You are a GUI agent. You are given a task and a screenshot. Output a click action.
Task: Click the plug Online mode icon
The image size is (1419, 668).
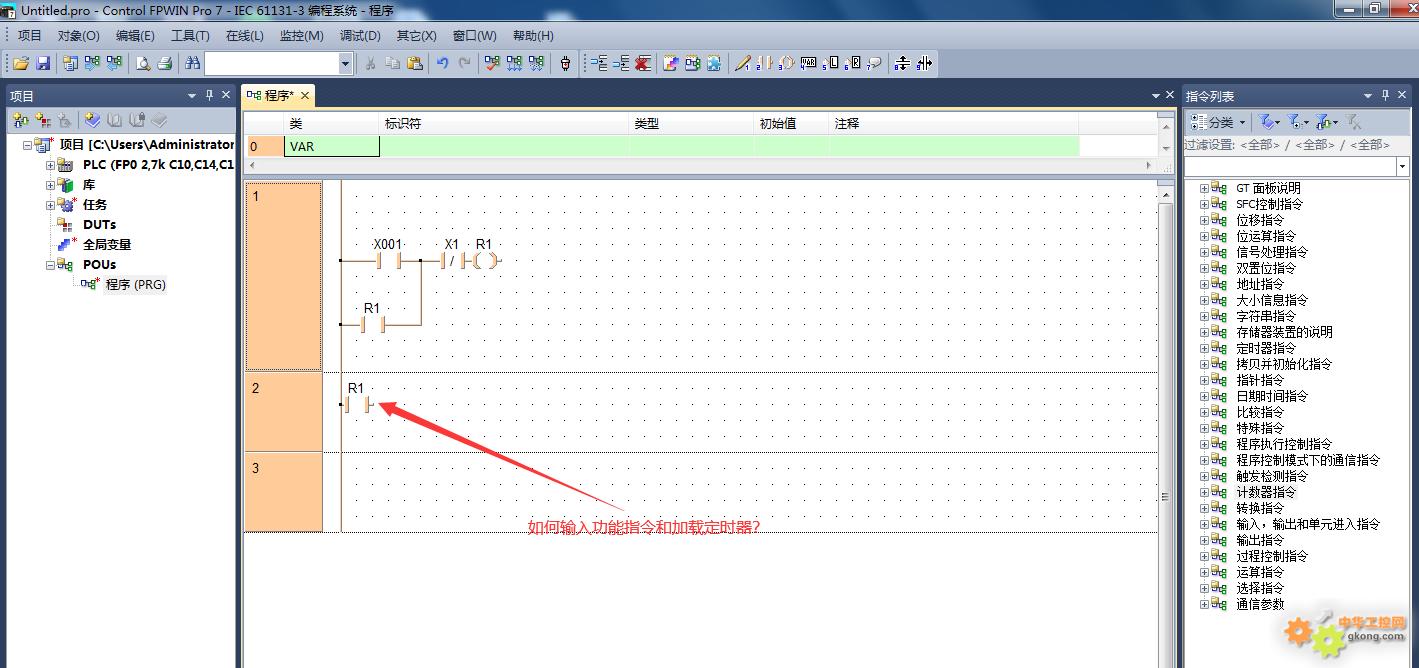565,63
